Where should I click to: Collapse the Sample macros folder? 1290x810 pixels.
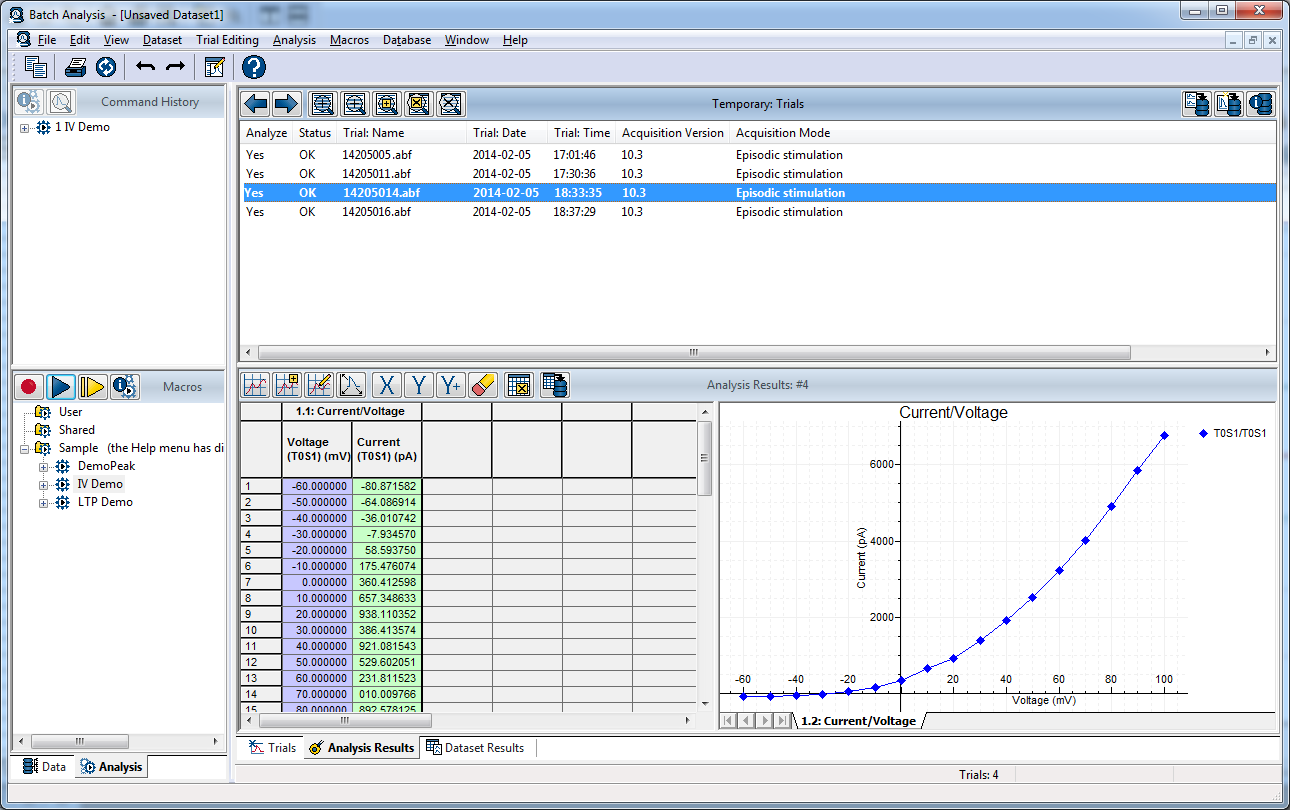click(25, 449)
